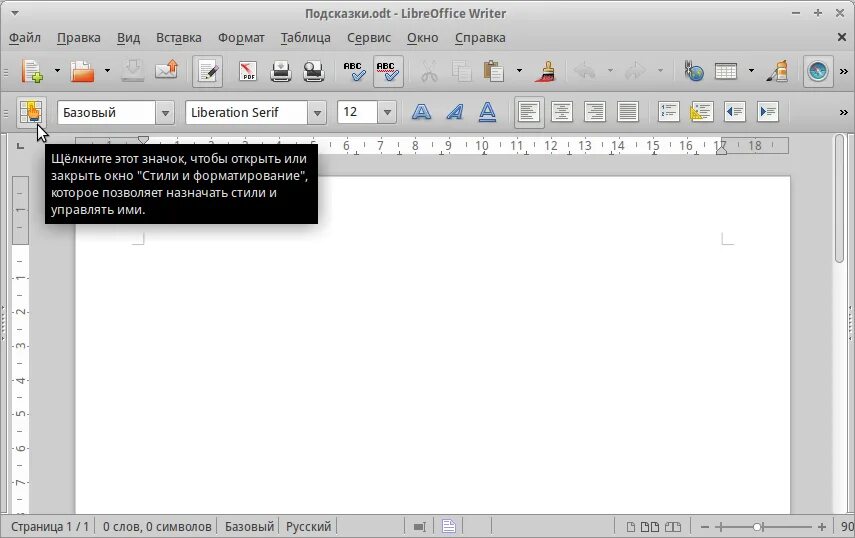Open the Navigator compass icon
The image size is (855, 538).
818,71
